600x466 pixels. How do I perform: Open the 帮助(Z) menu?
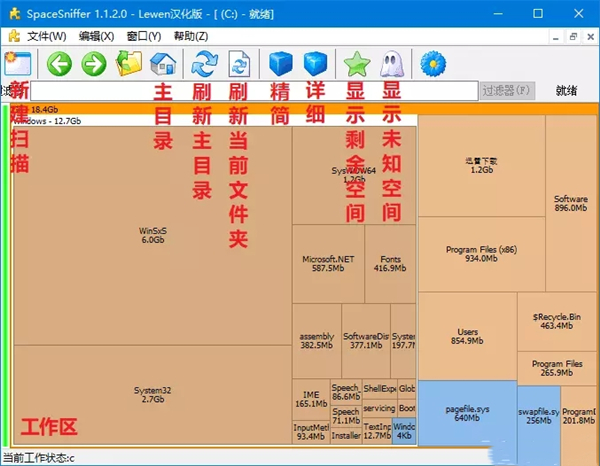click(x=191, y=36)
